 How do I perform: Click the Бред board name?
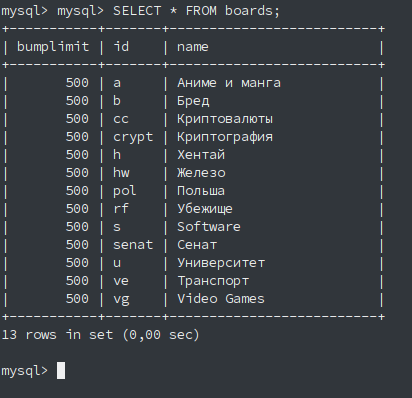(x=193, y=101)
